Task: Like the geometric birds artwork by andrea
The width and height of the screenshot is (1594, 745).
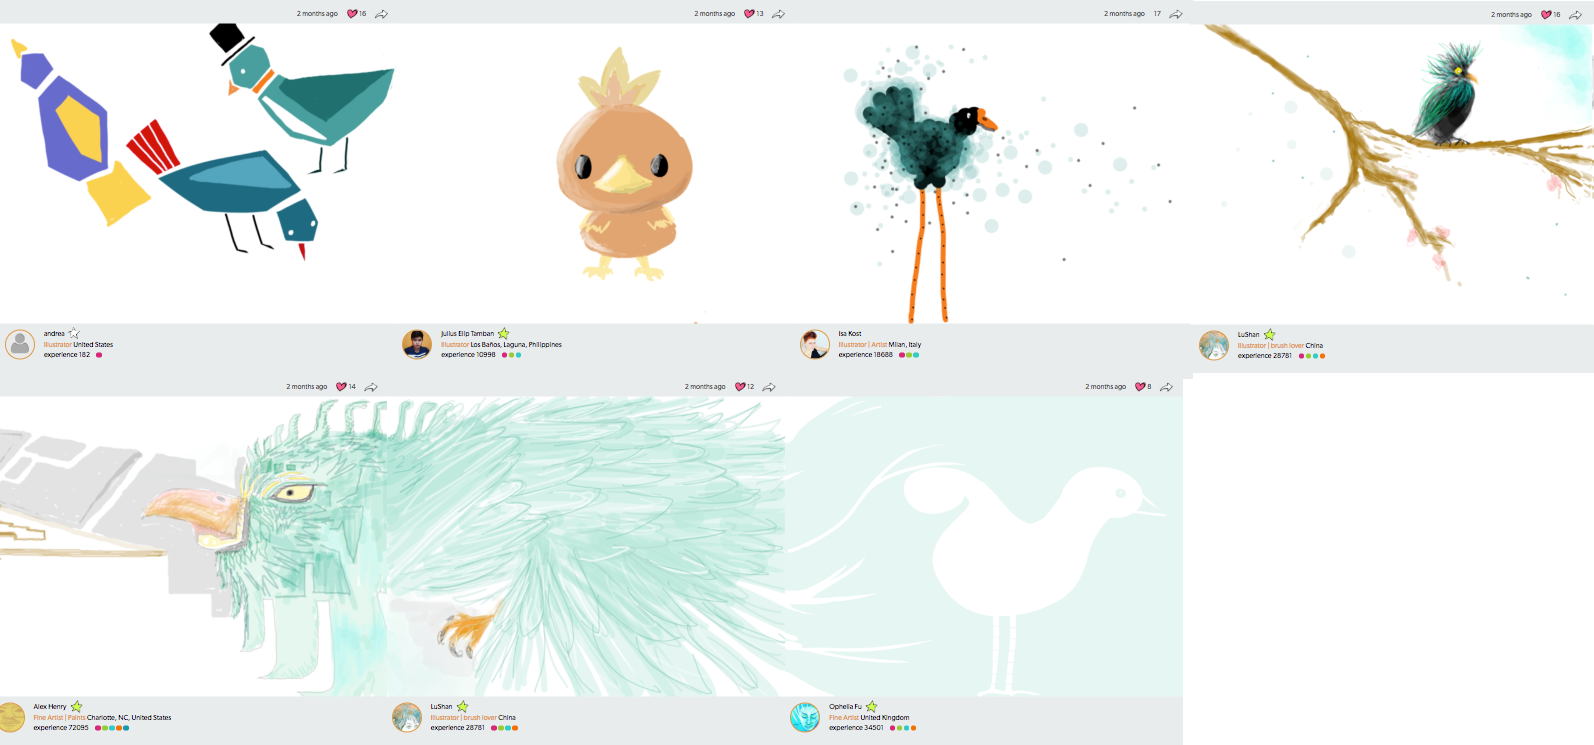Action: tap(352, 14)
